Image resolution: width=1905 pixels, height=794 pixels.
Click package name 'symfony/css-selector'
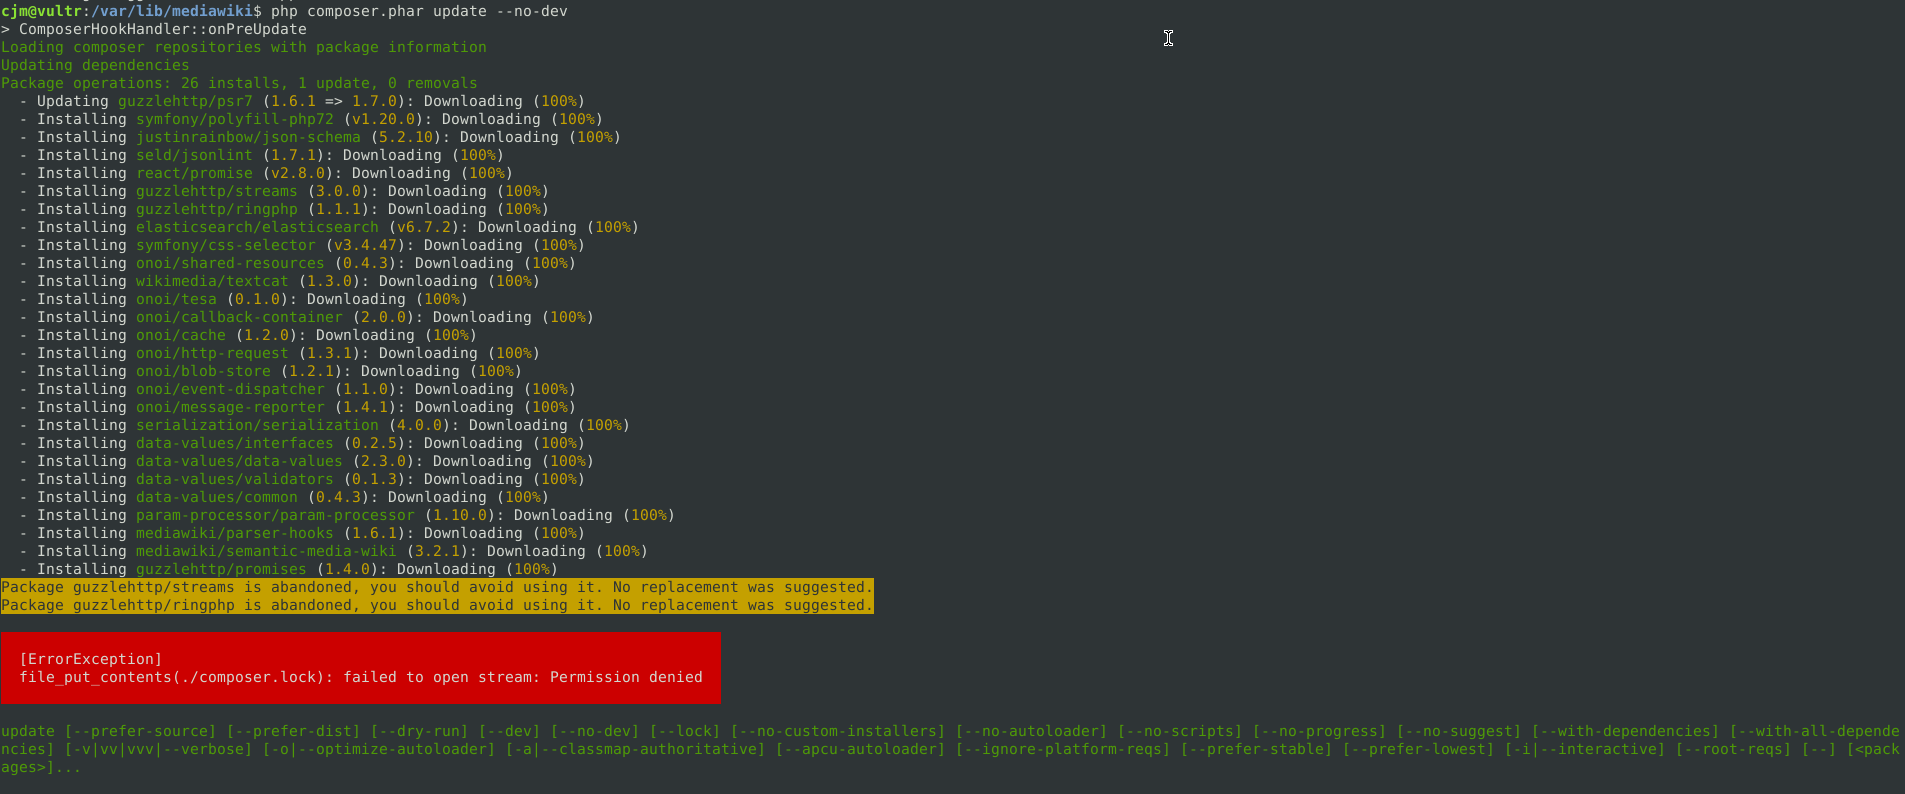[226, 245]
